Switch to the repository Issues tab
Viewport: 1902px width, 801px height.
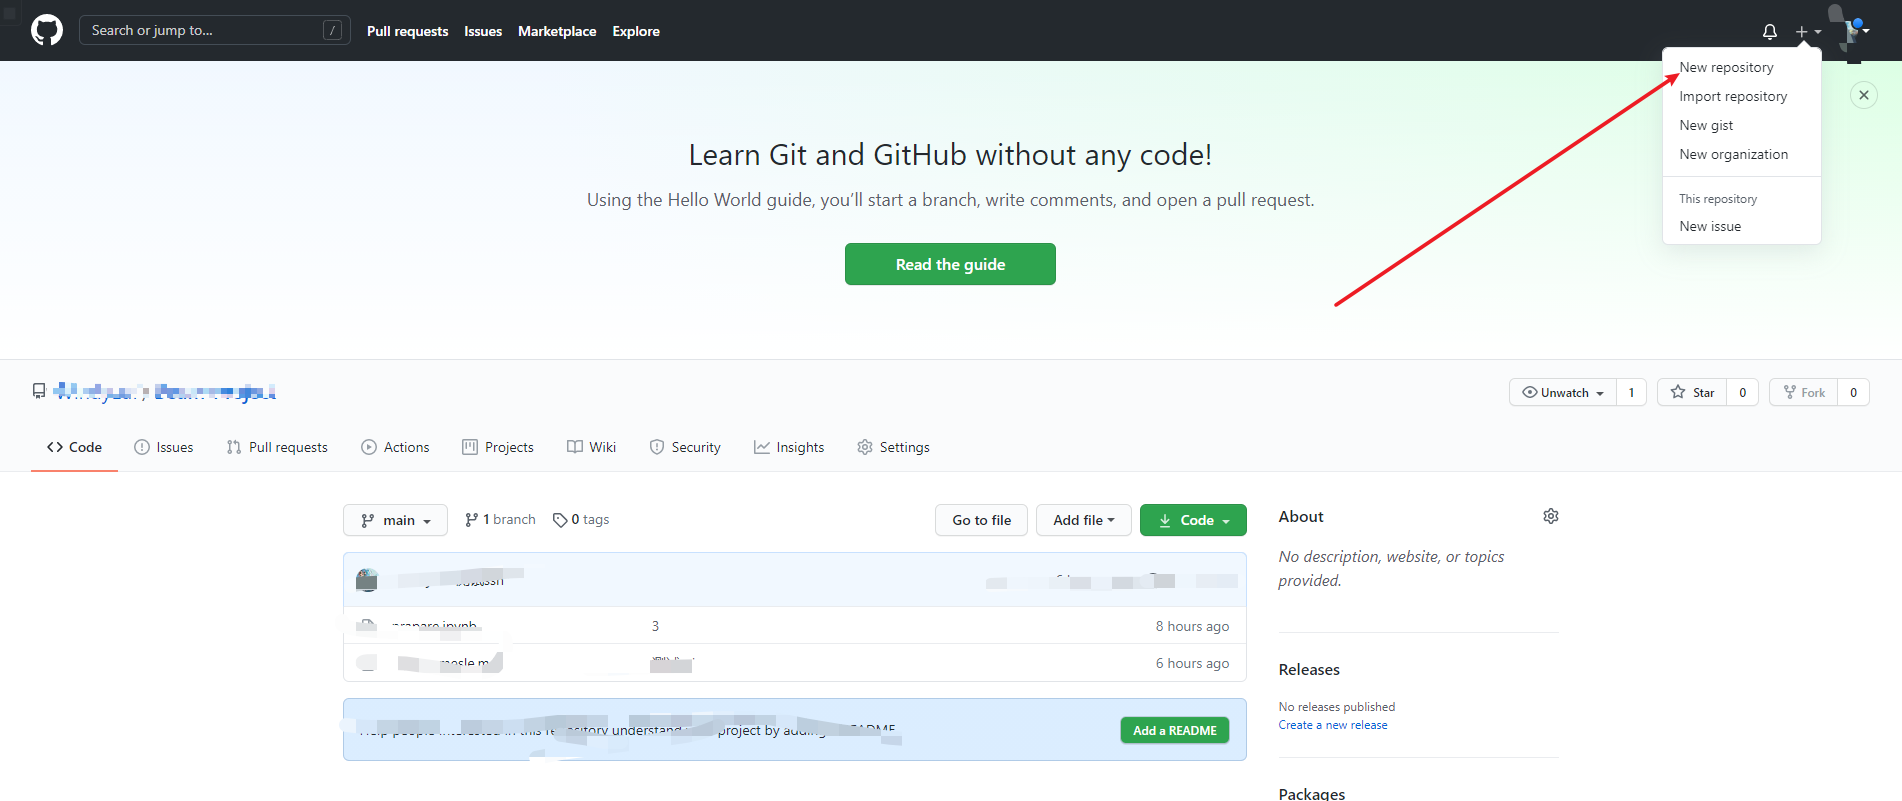164,447
